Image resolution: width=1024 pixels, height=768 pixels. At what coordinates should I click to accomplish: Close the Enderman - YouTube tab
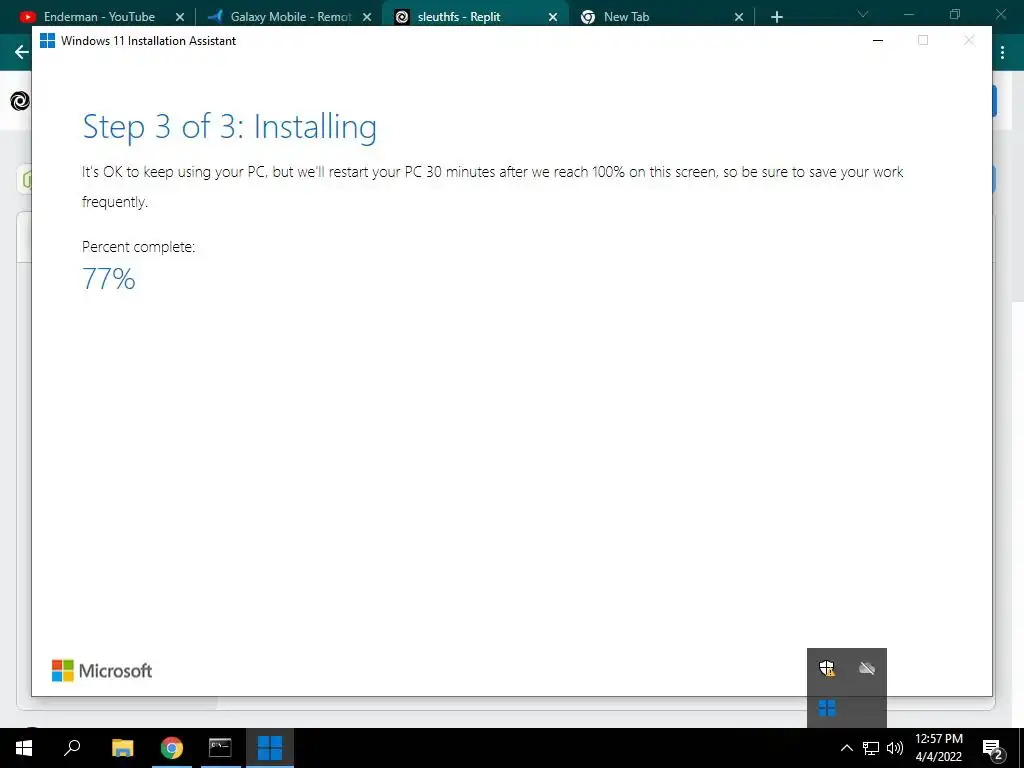[180, 17]
